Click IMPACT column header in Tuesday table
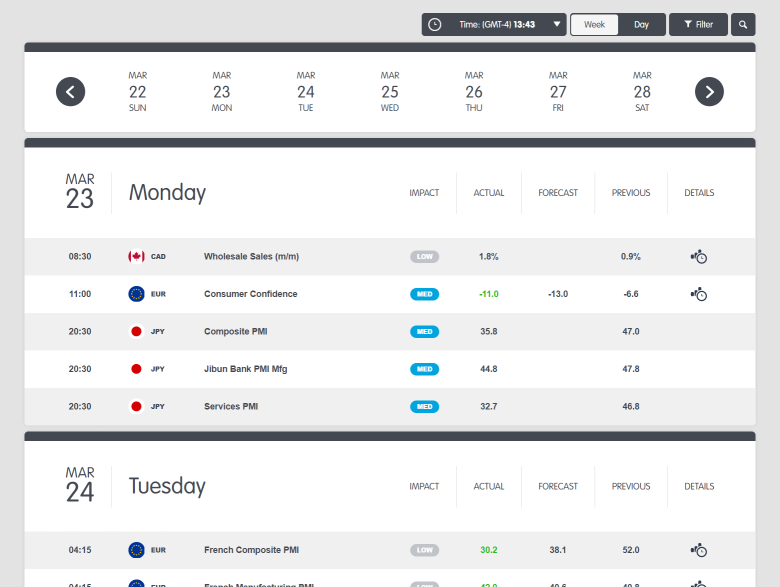The image size is (780, 587). (424, 487)
